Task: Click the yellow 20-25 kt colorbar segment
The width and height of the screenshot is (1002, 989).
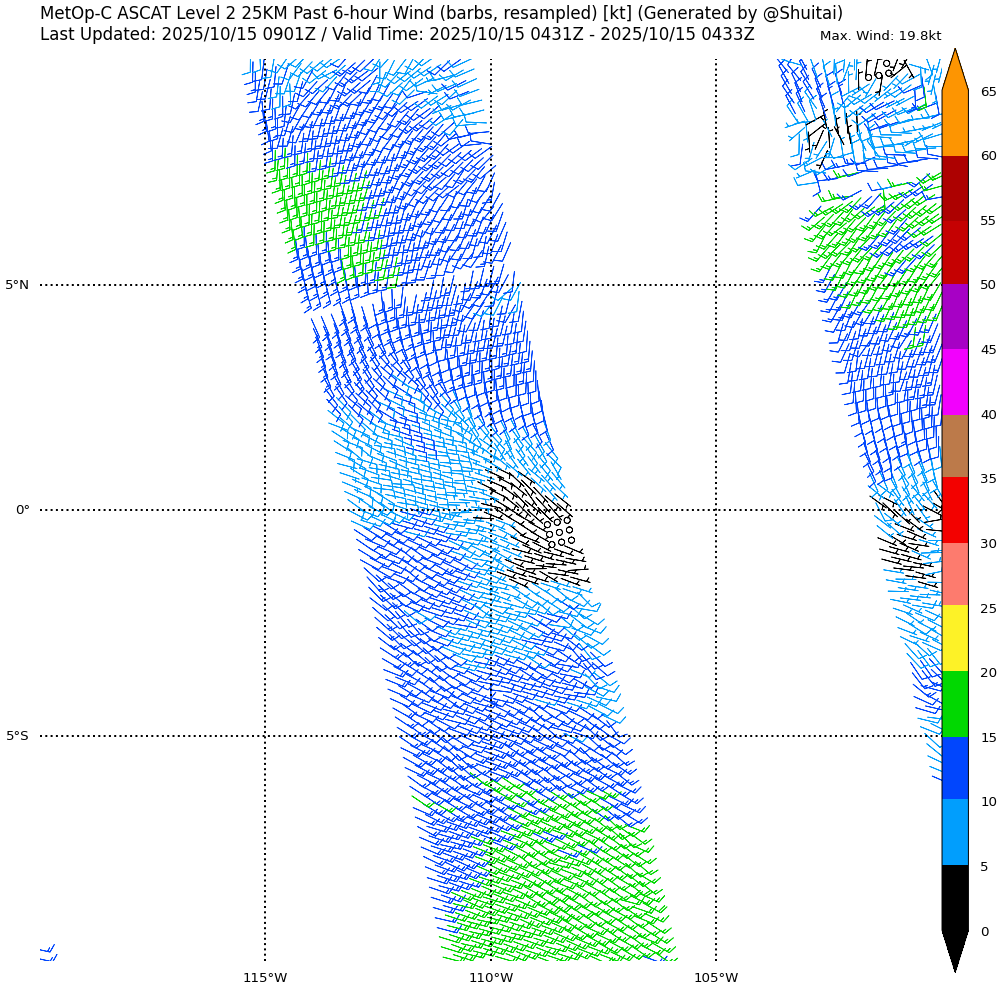Action: (x=954, y=638)
